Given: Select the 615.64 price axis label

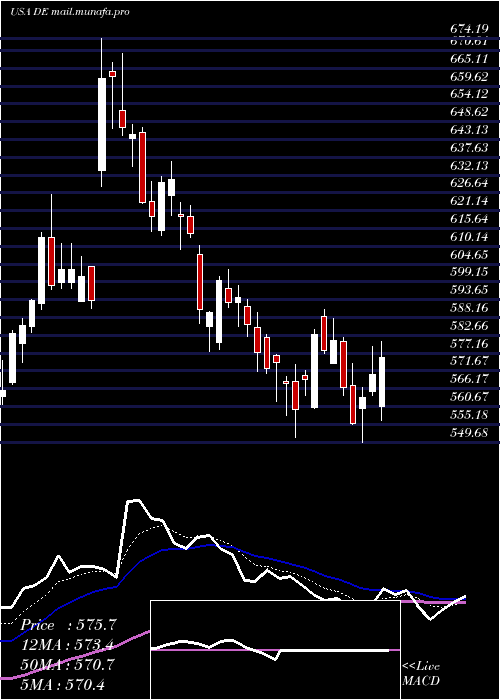Looking at the screenshot, I should click(x=469, y=219).
